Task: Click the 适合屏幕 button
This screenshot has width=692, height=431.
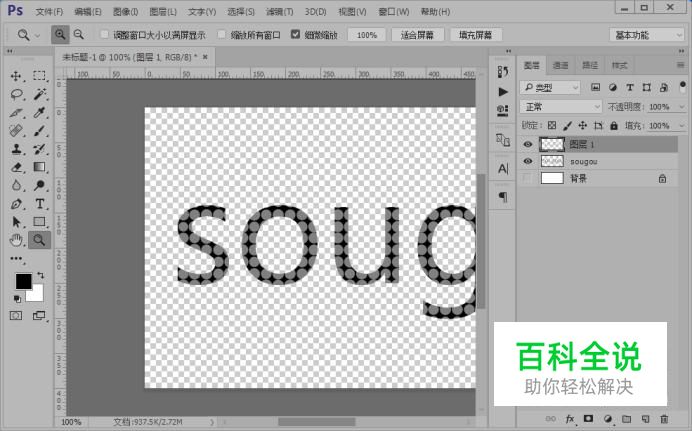Action: click(417, 35)
